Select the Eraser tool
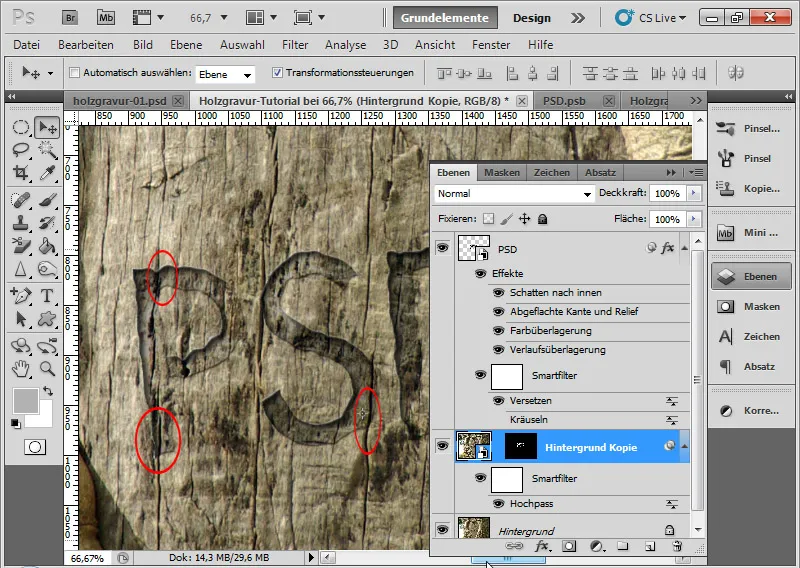The image size is (800, 568). pyautogui.click(x=20, y=246)
